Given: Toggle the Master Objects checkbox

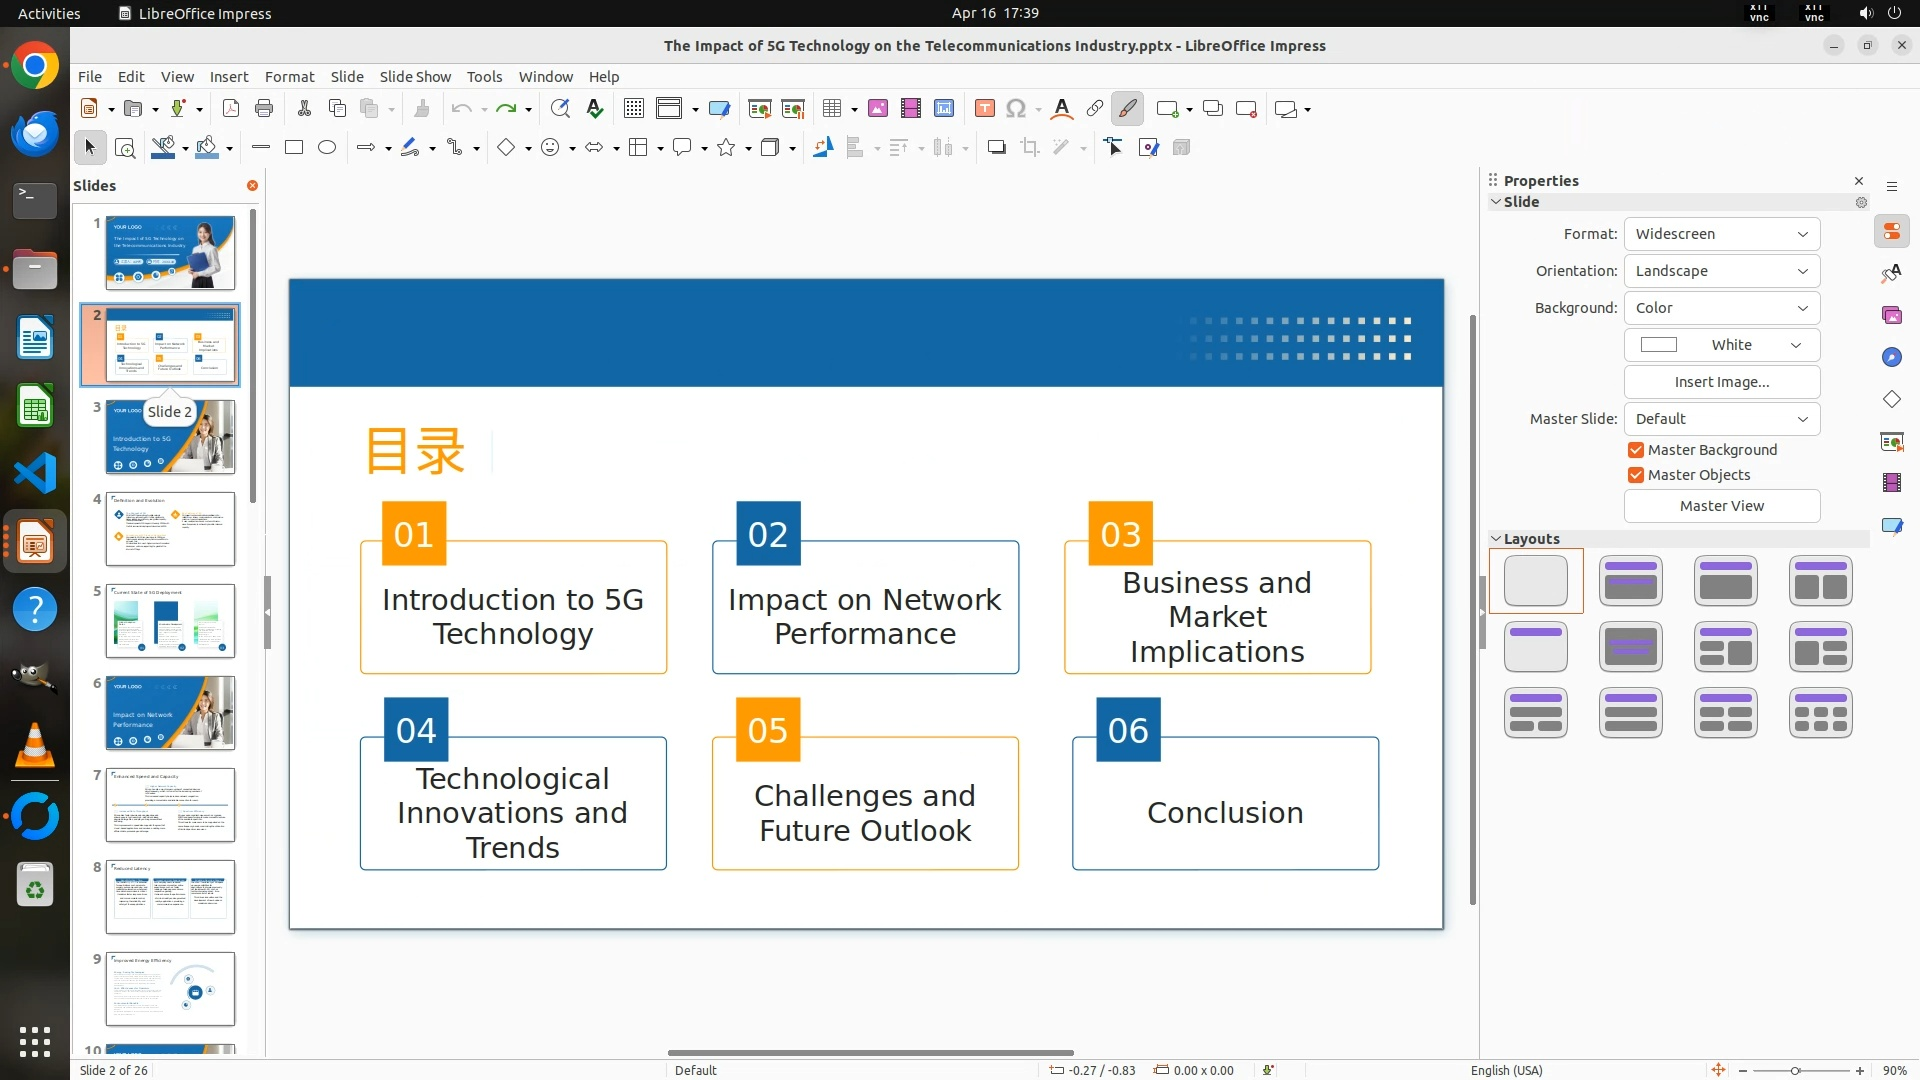Looking at the screenshot, I should (1636, 475).
